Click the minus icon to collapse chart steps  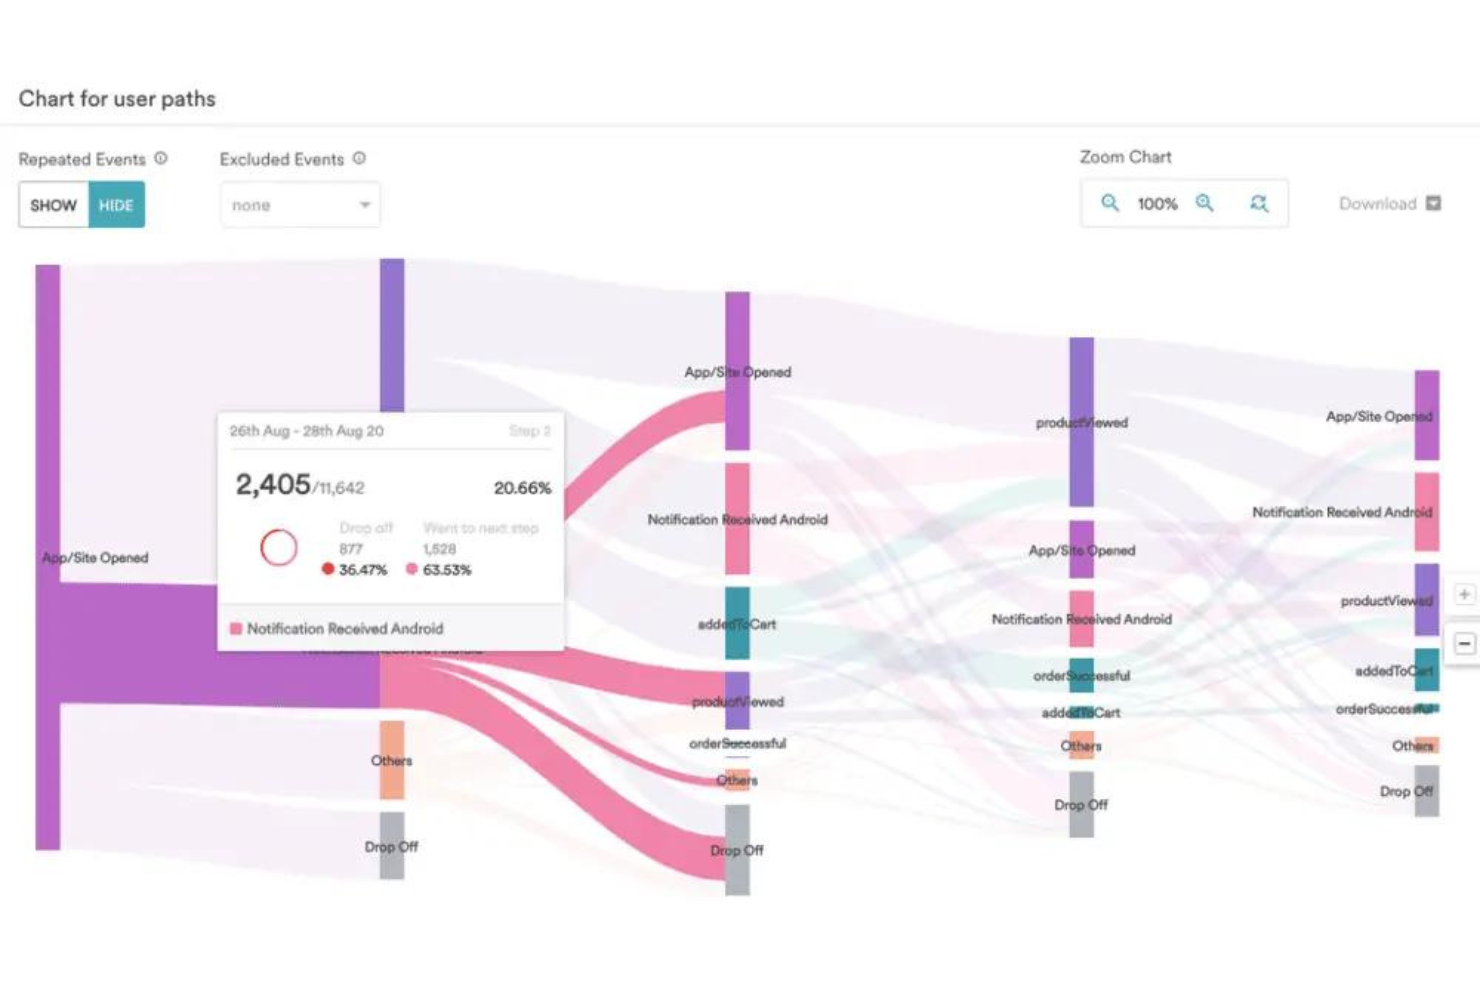[x=1464, y=643]
